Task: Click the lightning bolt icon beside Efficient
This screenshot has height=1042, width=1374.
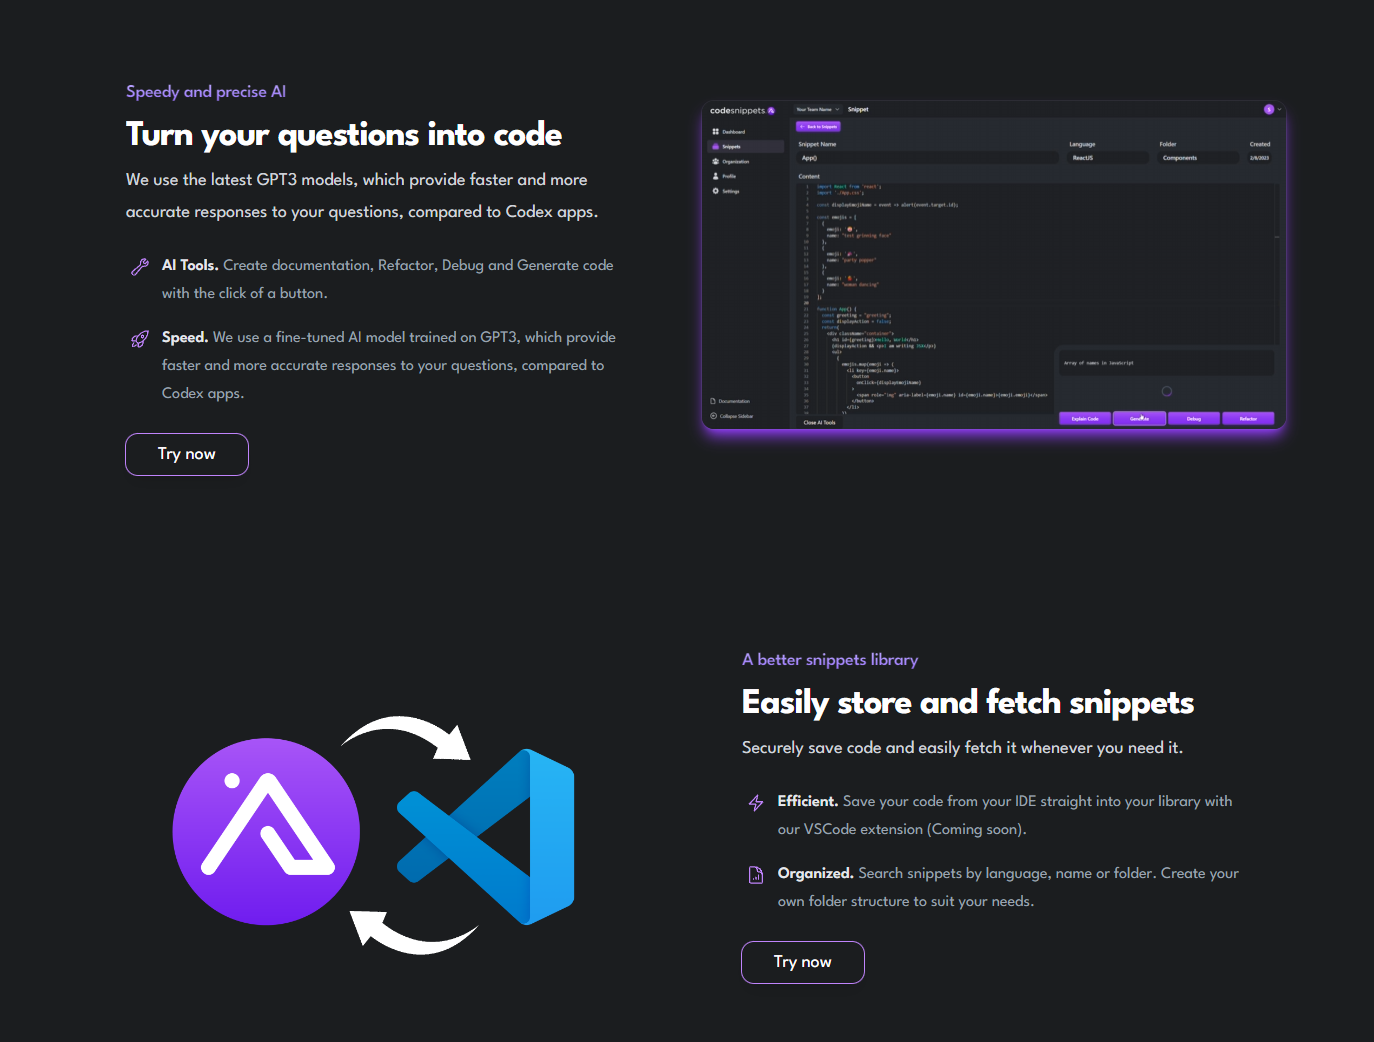Action: click(x=756, y=802)
